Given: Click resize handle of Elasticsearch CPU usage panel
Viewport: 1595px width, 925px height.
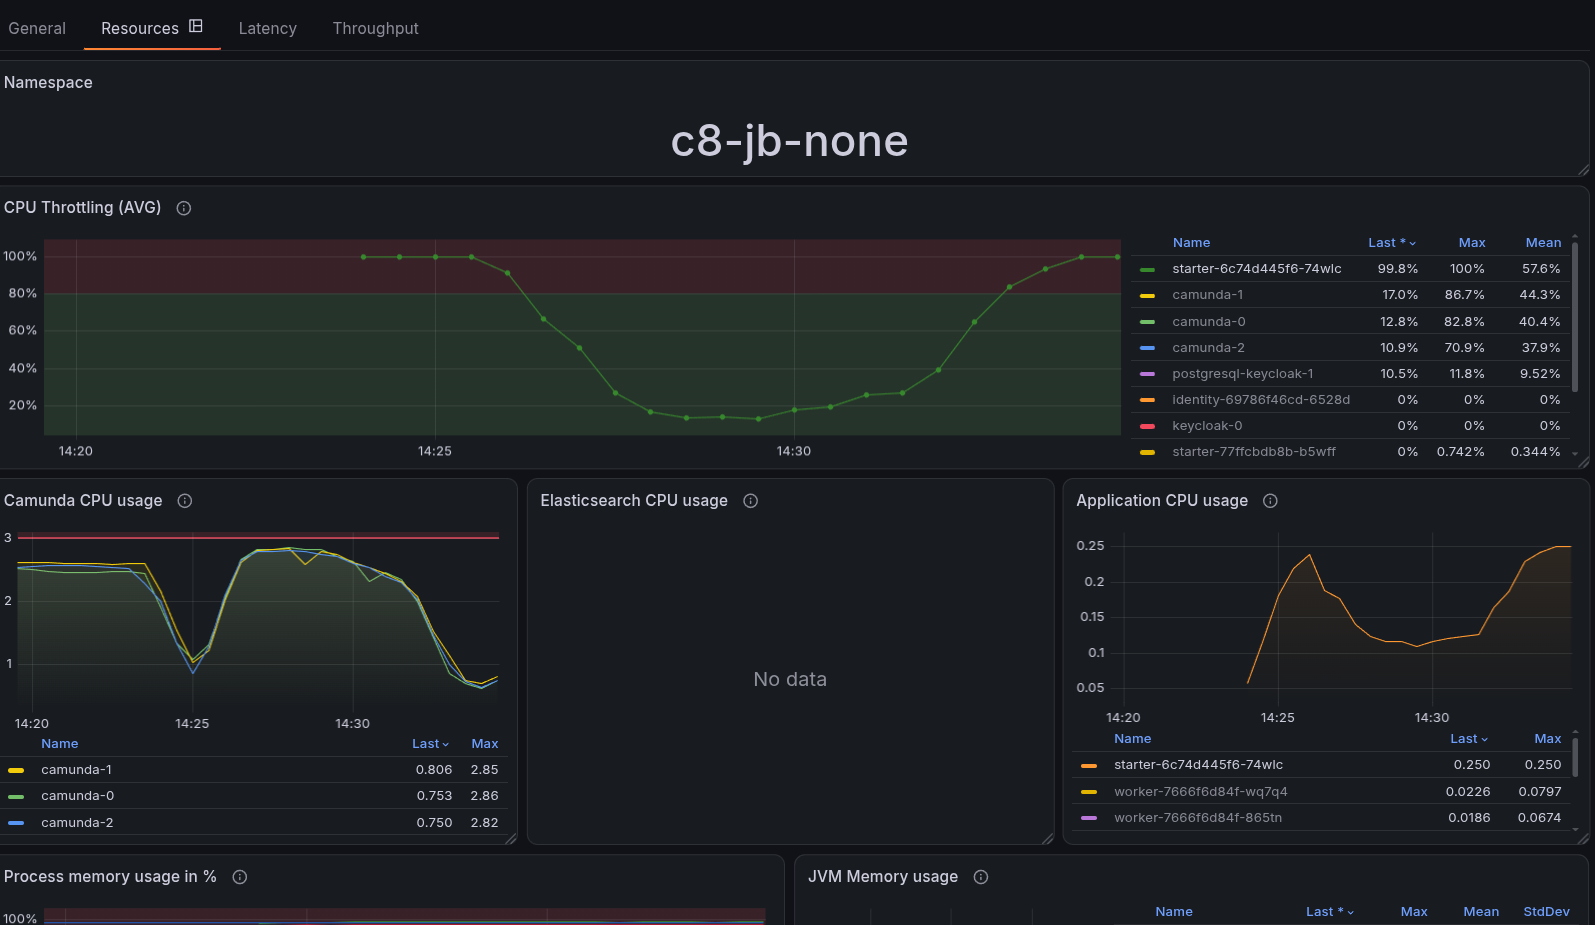Looking at the screenshot, I should tap(1048, 839).
